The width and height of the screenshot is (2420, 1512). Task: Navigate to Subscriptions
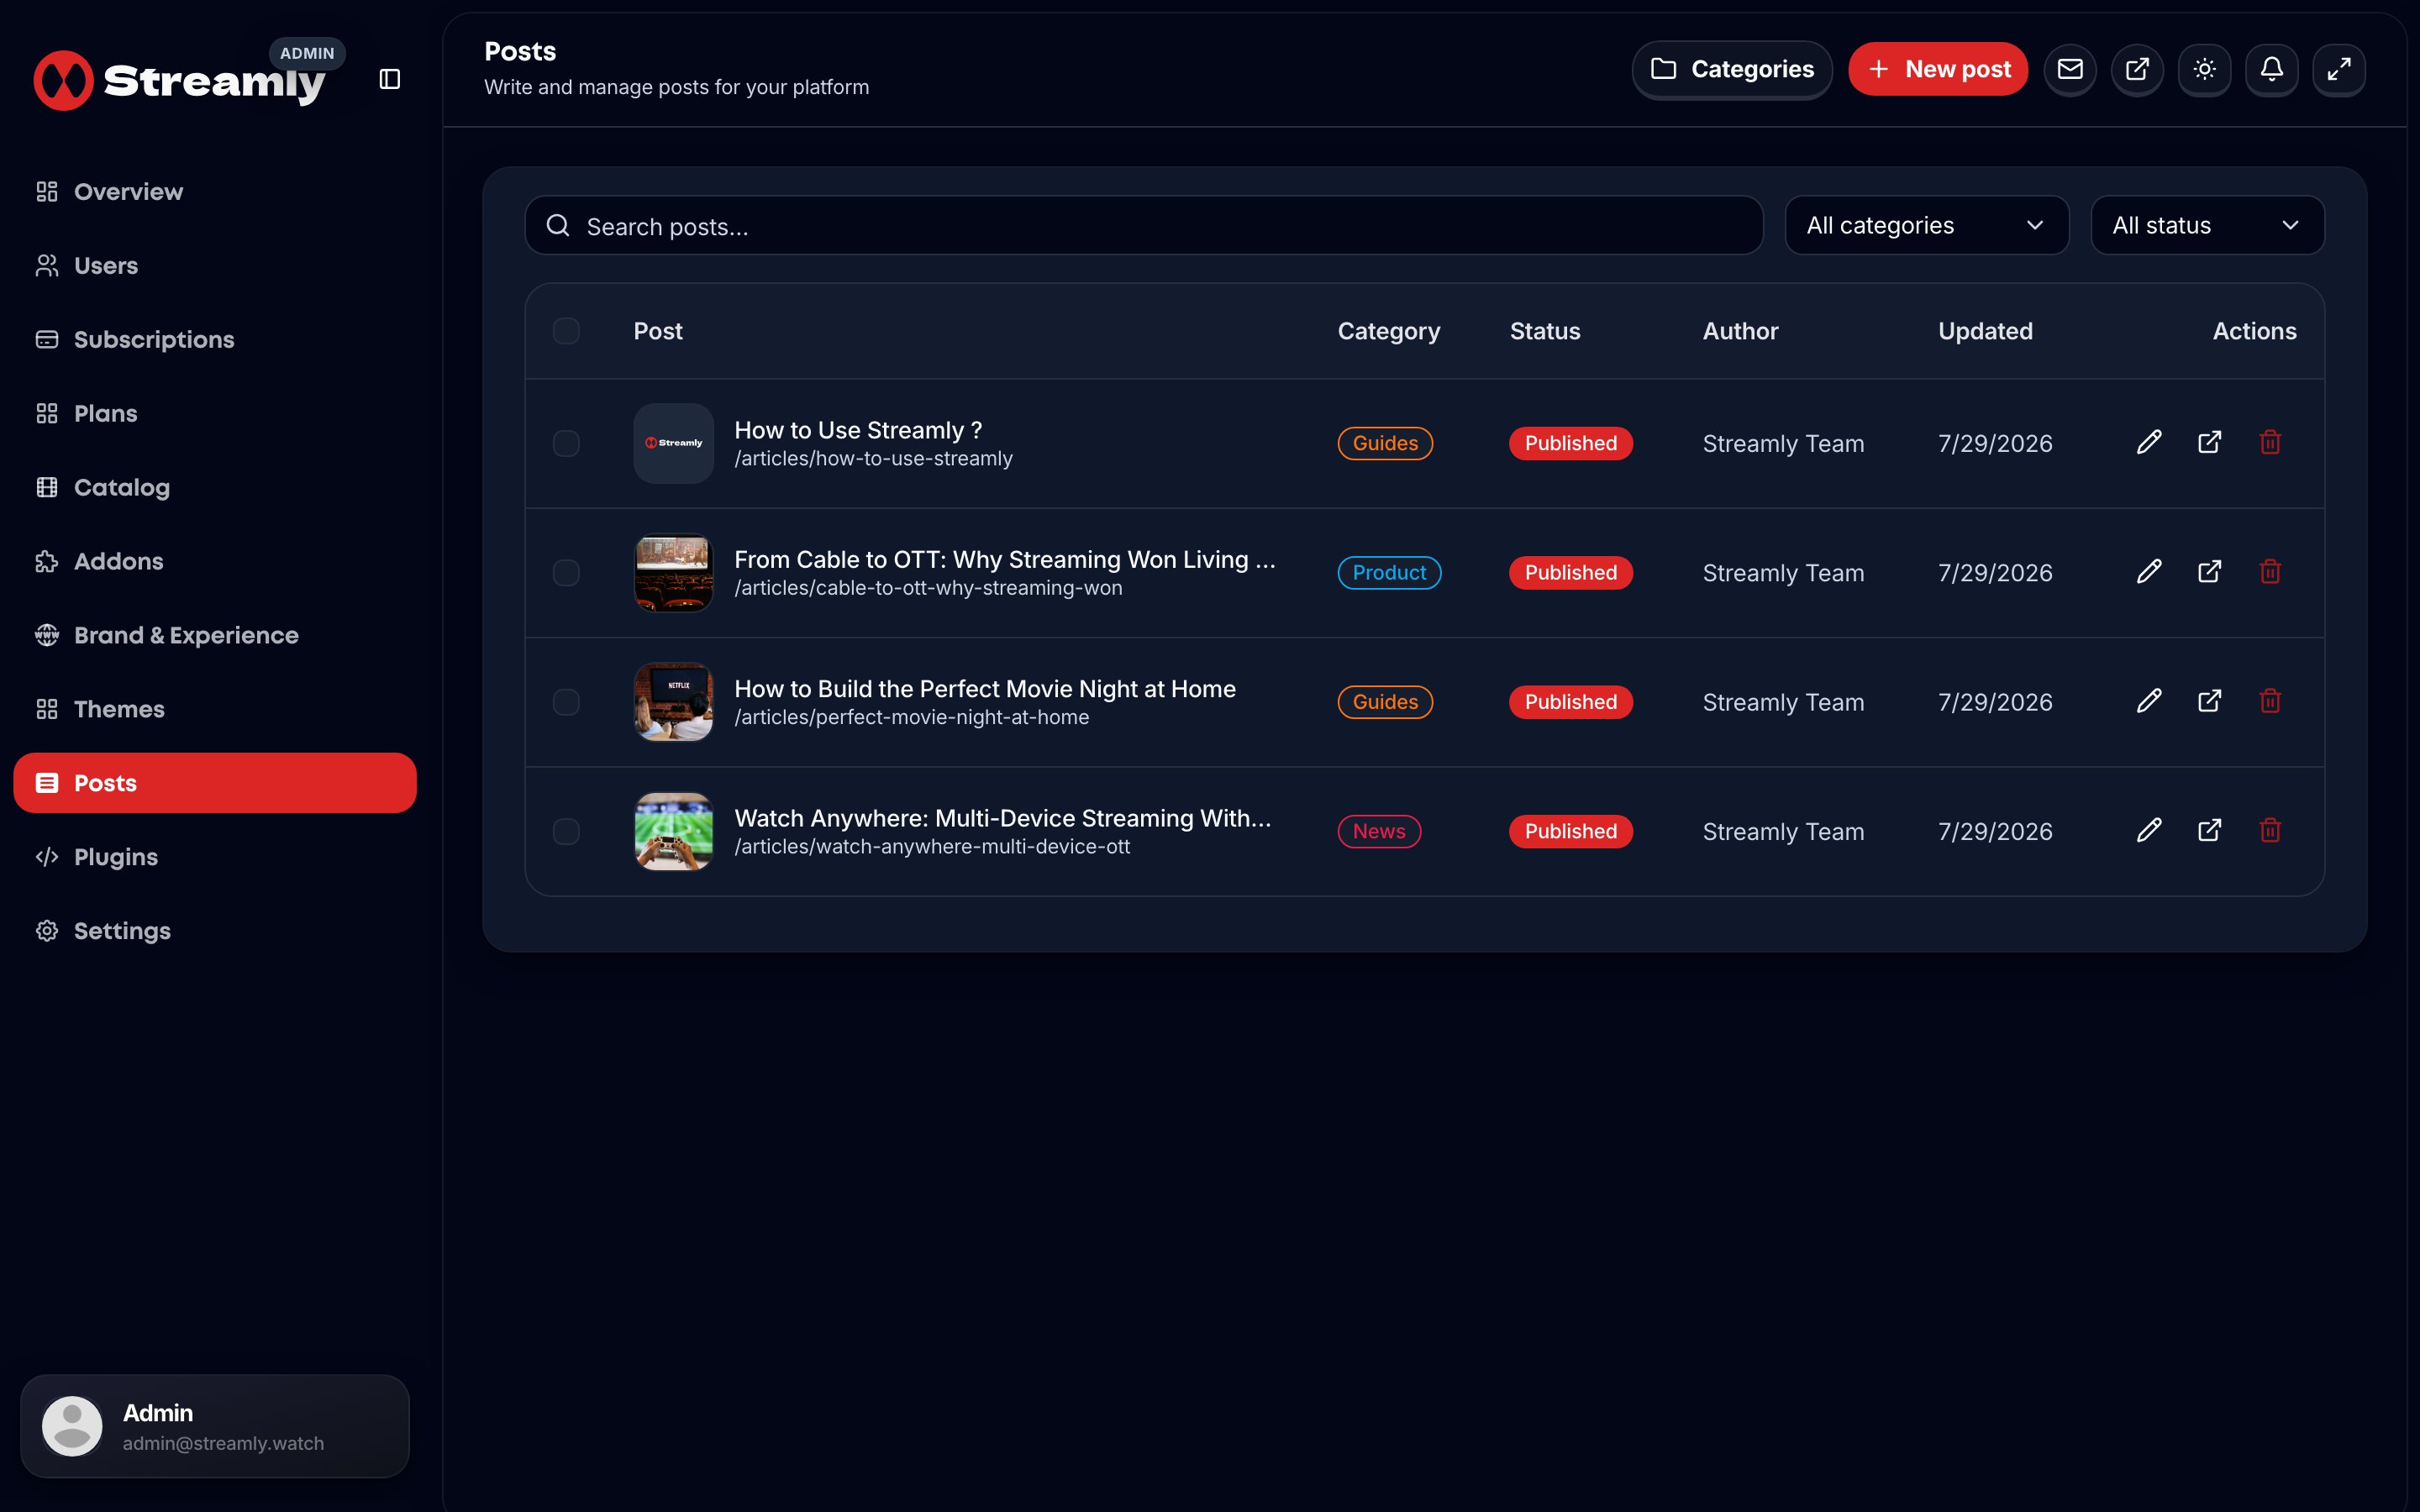215,339
